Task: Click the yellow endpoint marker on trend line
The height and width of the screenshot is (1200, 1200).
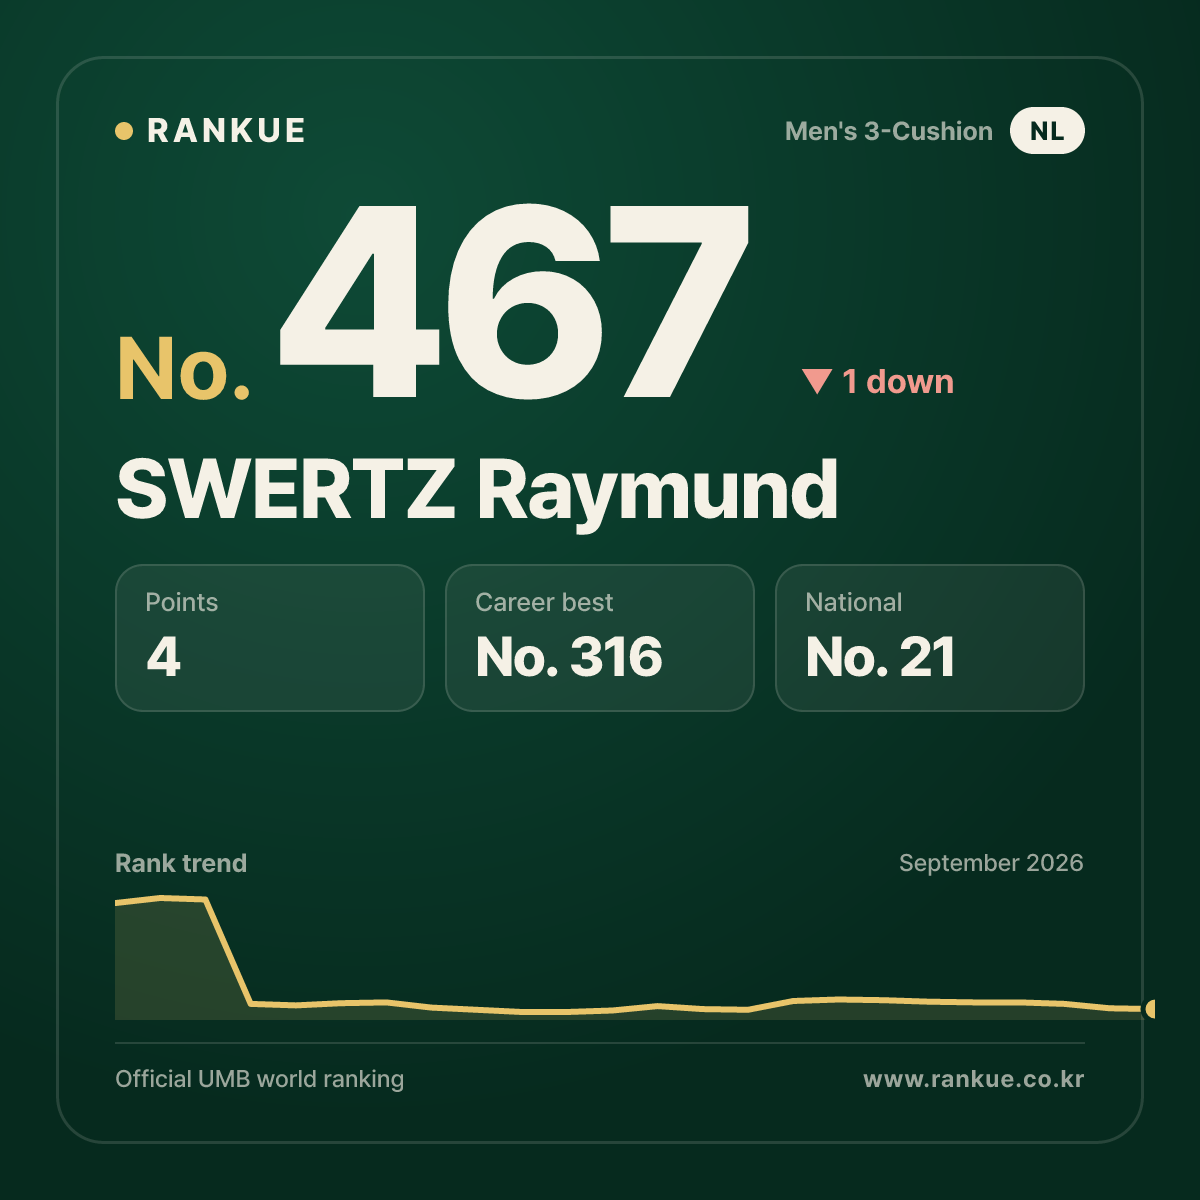Action: pos(1150,1009)
